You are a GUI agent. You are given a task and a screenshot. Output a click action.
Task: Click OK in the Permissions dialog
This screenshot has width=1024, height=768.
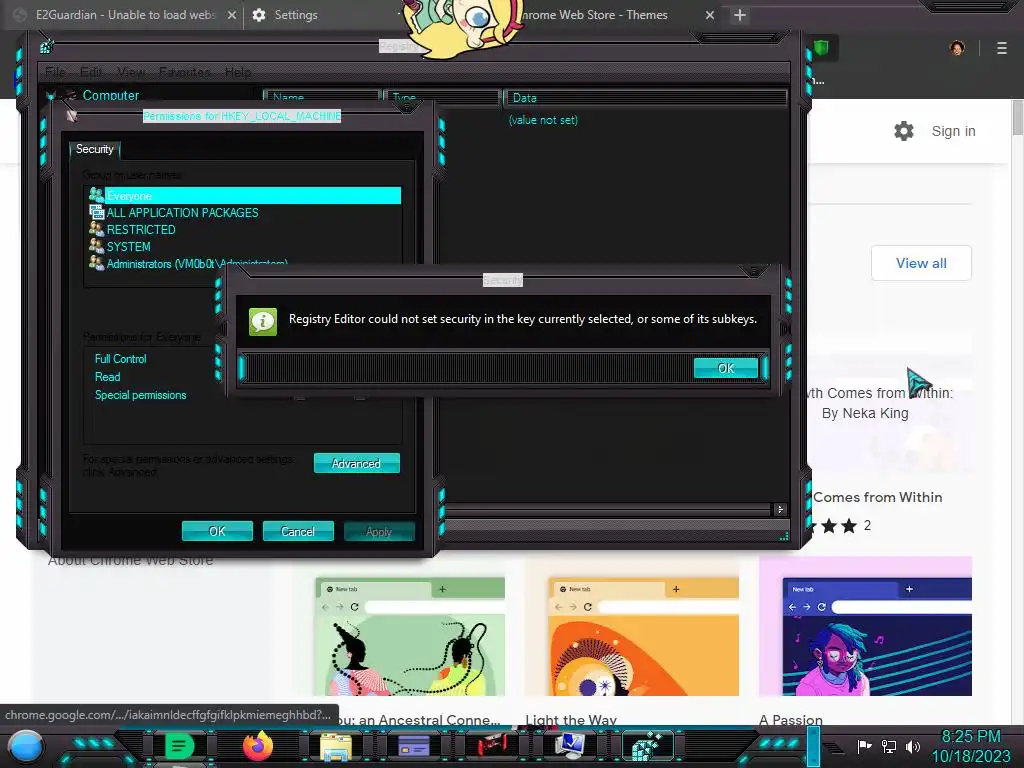click(x=217, y=531)
